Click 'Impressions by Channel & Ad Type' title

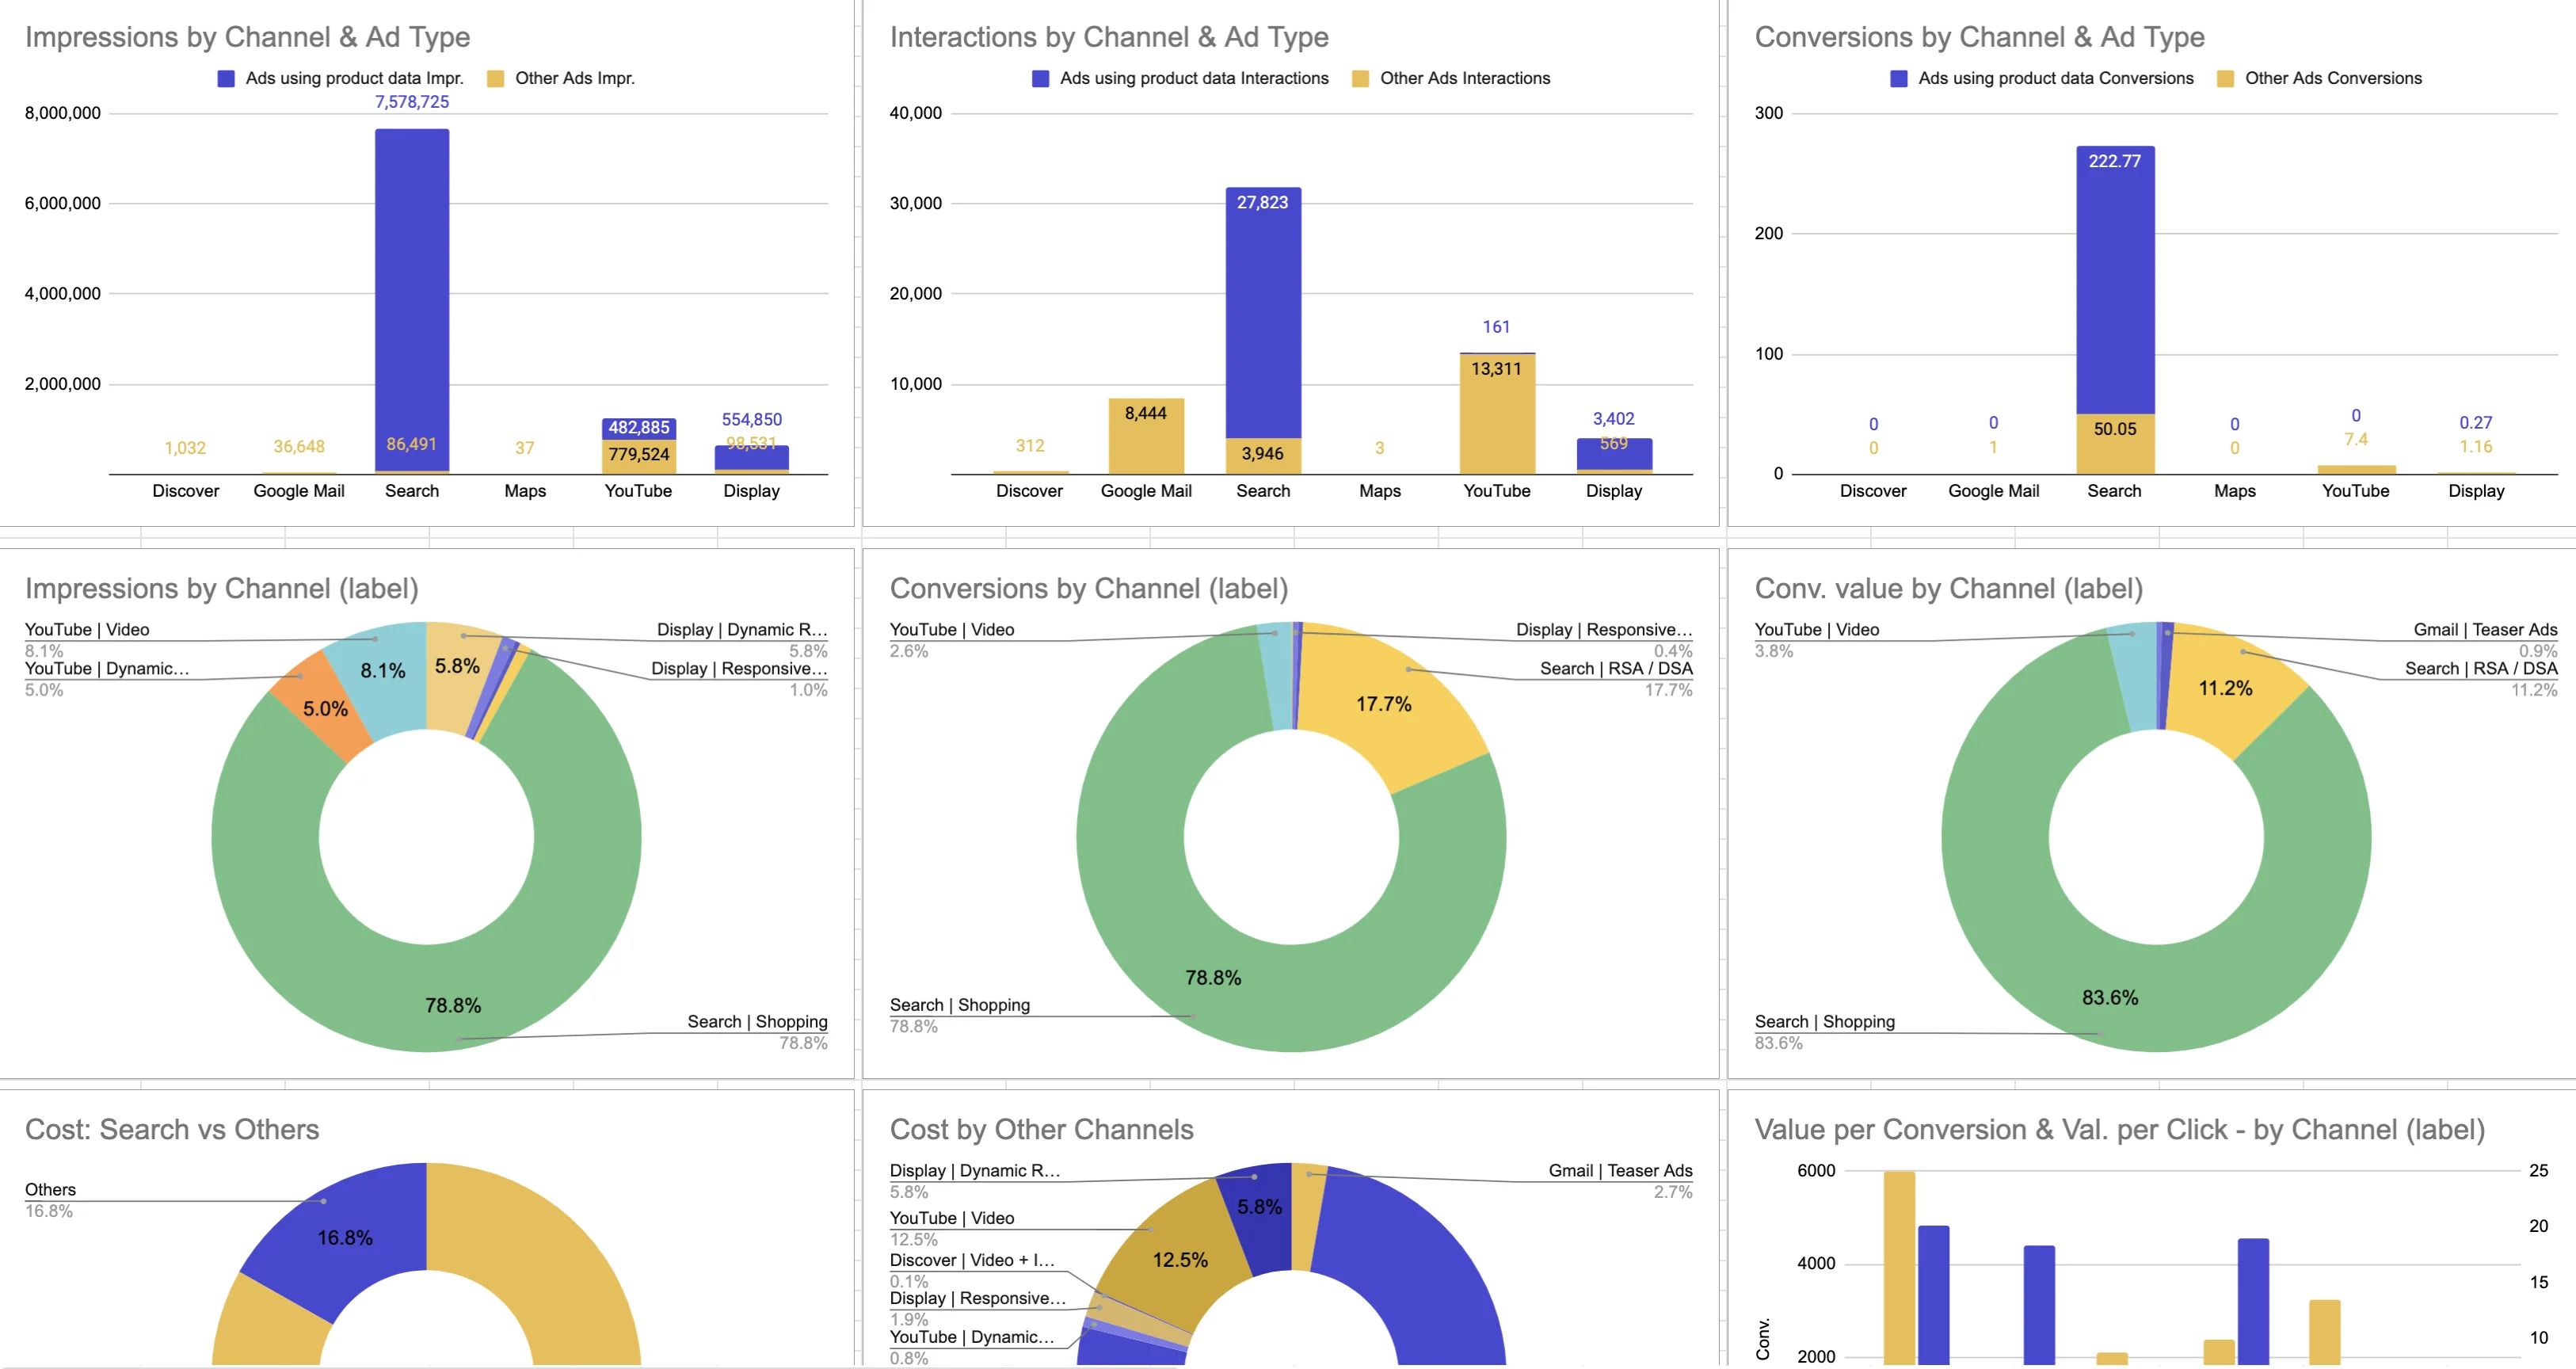pos(247,37)
